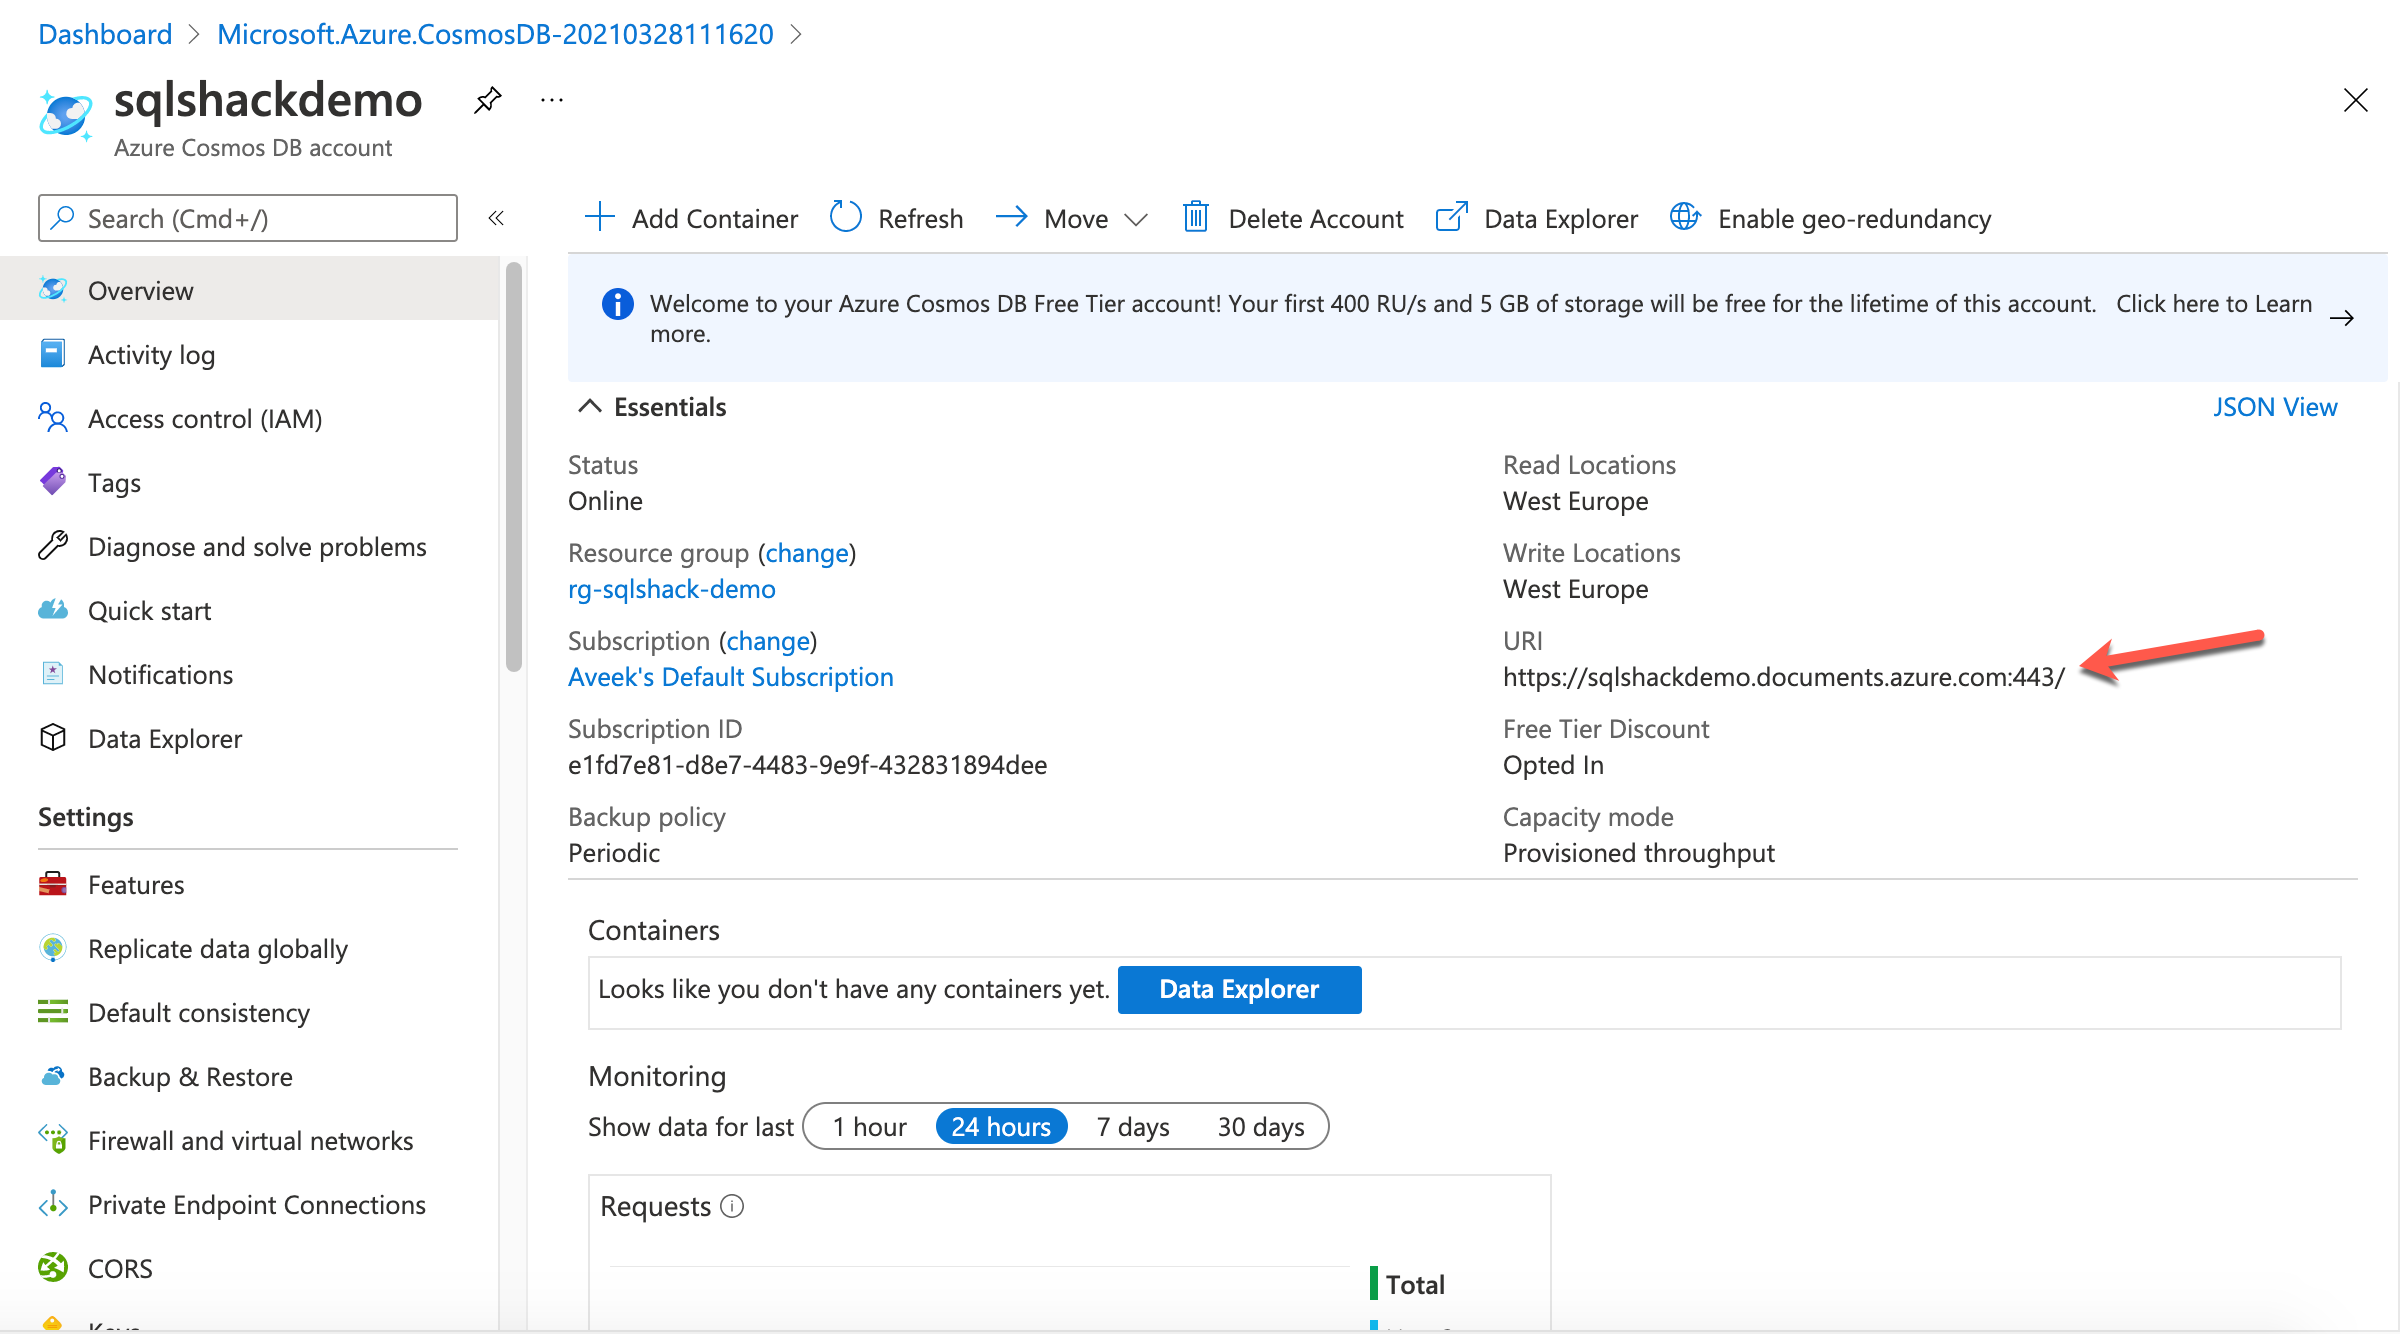The image size is (2400, 1334).
Task: Click the sidebar vertical scrollbar
Action: 514,467
